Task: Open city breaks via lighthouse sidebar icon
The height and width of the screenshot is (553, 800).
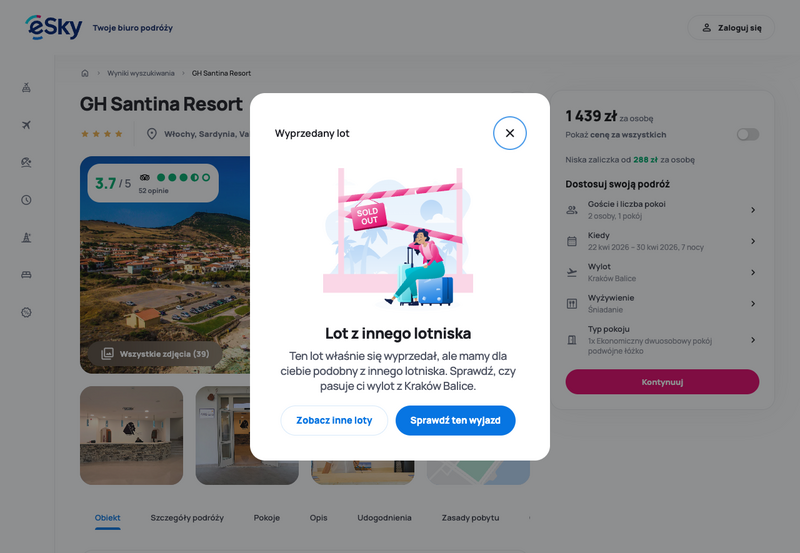Action: [x=27, y=237]
